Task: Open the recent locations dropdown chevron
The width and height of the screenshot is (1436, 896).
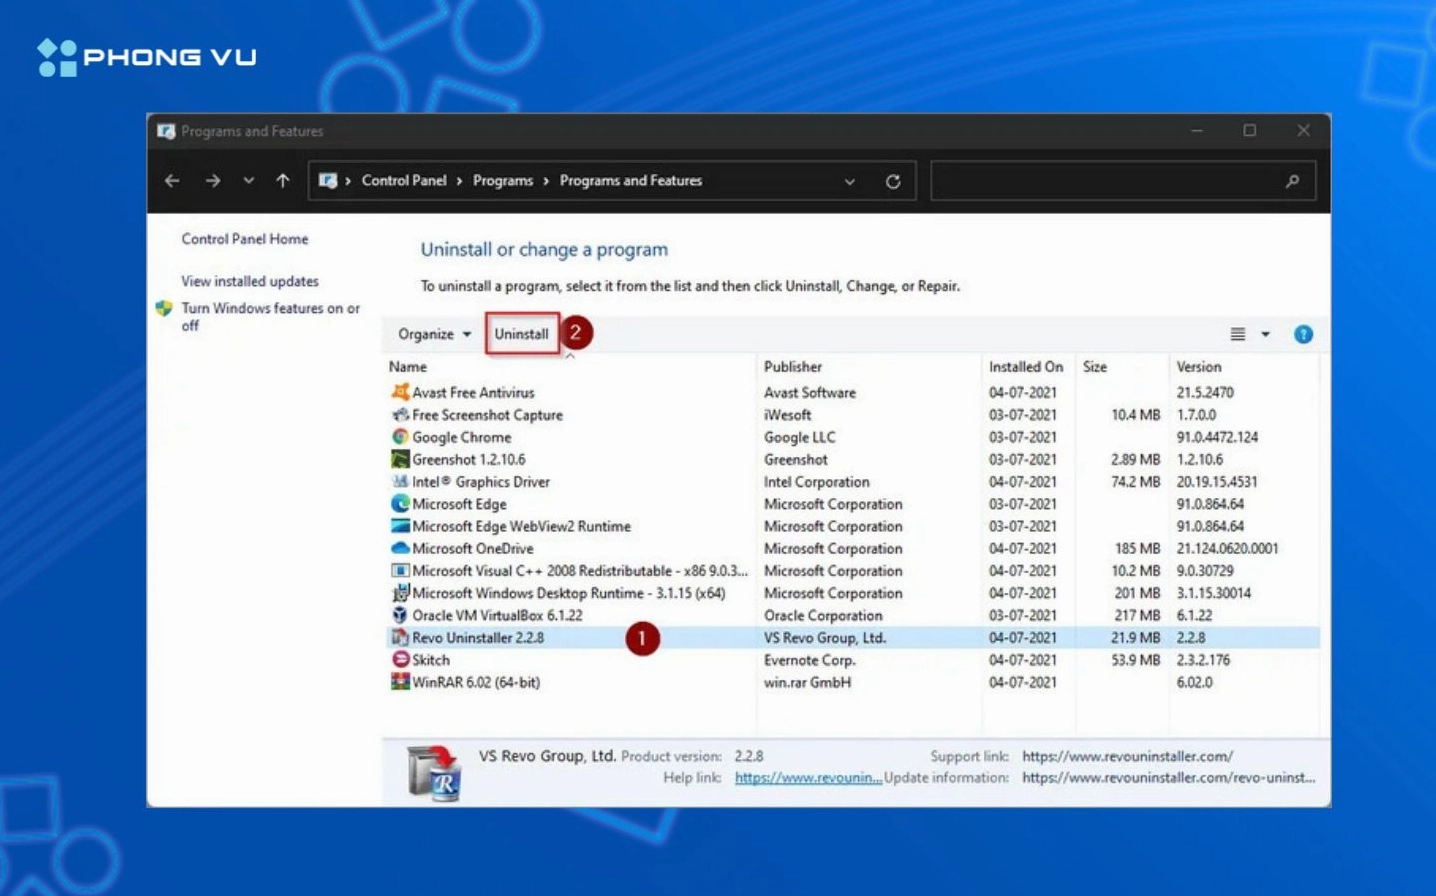Action: coord(248,181)
